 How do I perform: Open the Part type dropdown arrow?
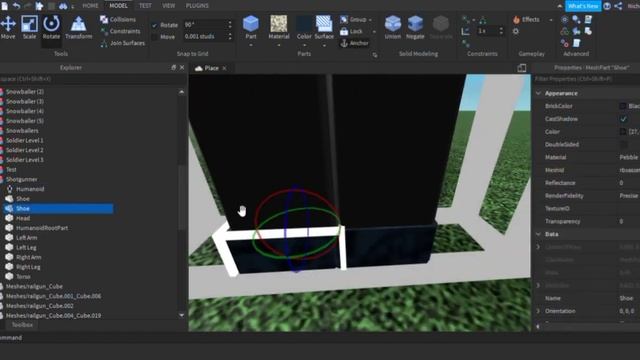coord(251,45)
